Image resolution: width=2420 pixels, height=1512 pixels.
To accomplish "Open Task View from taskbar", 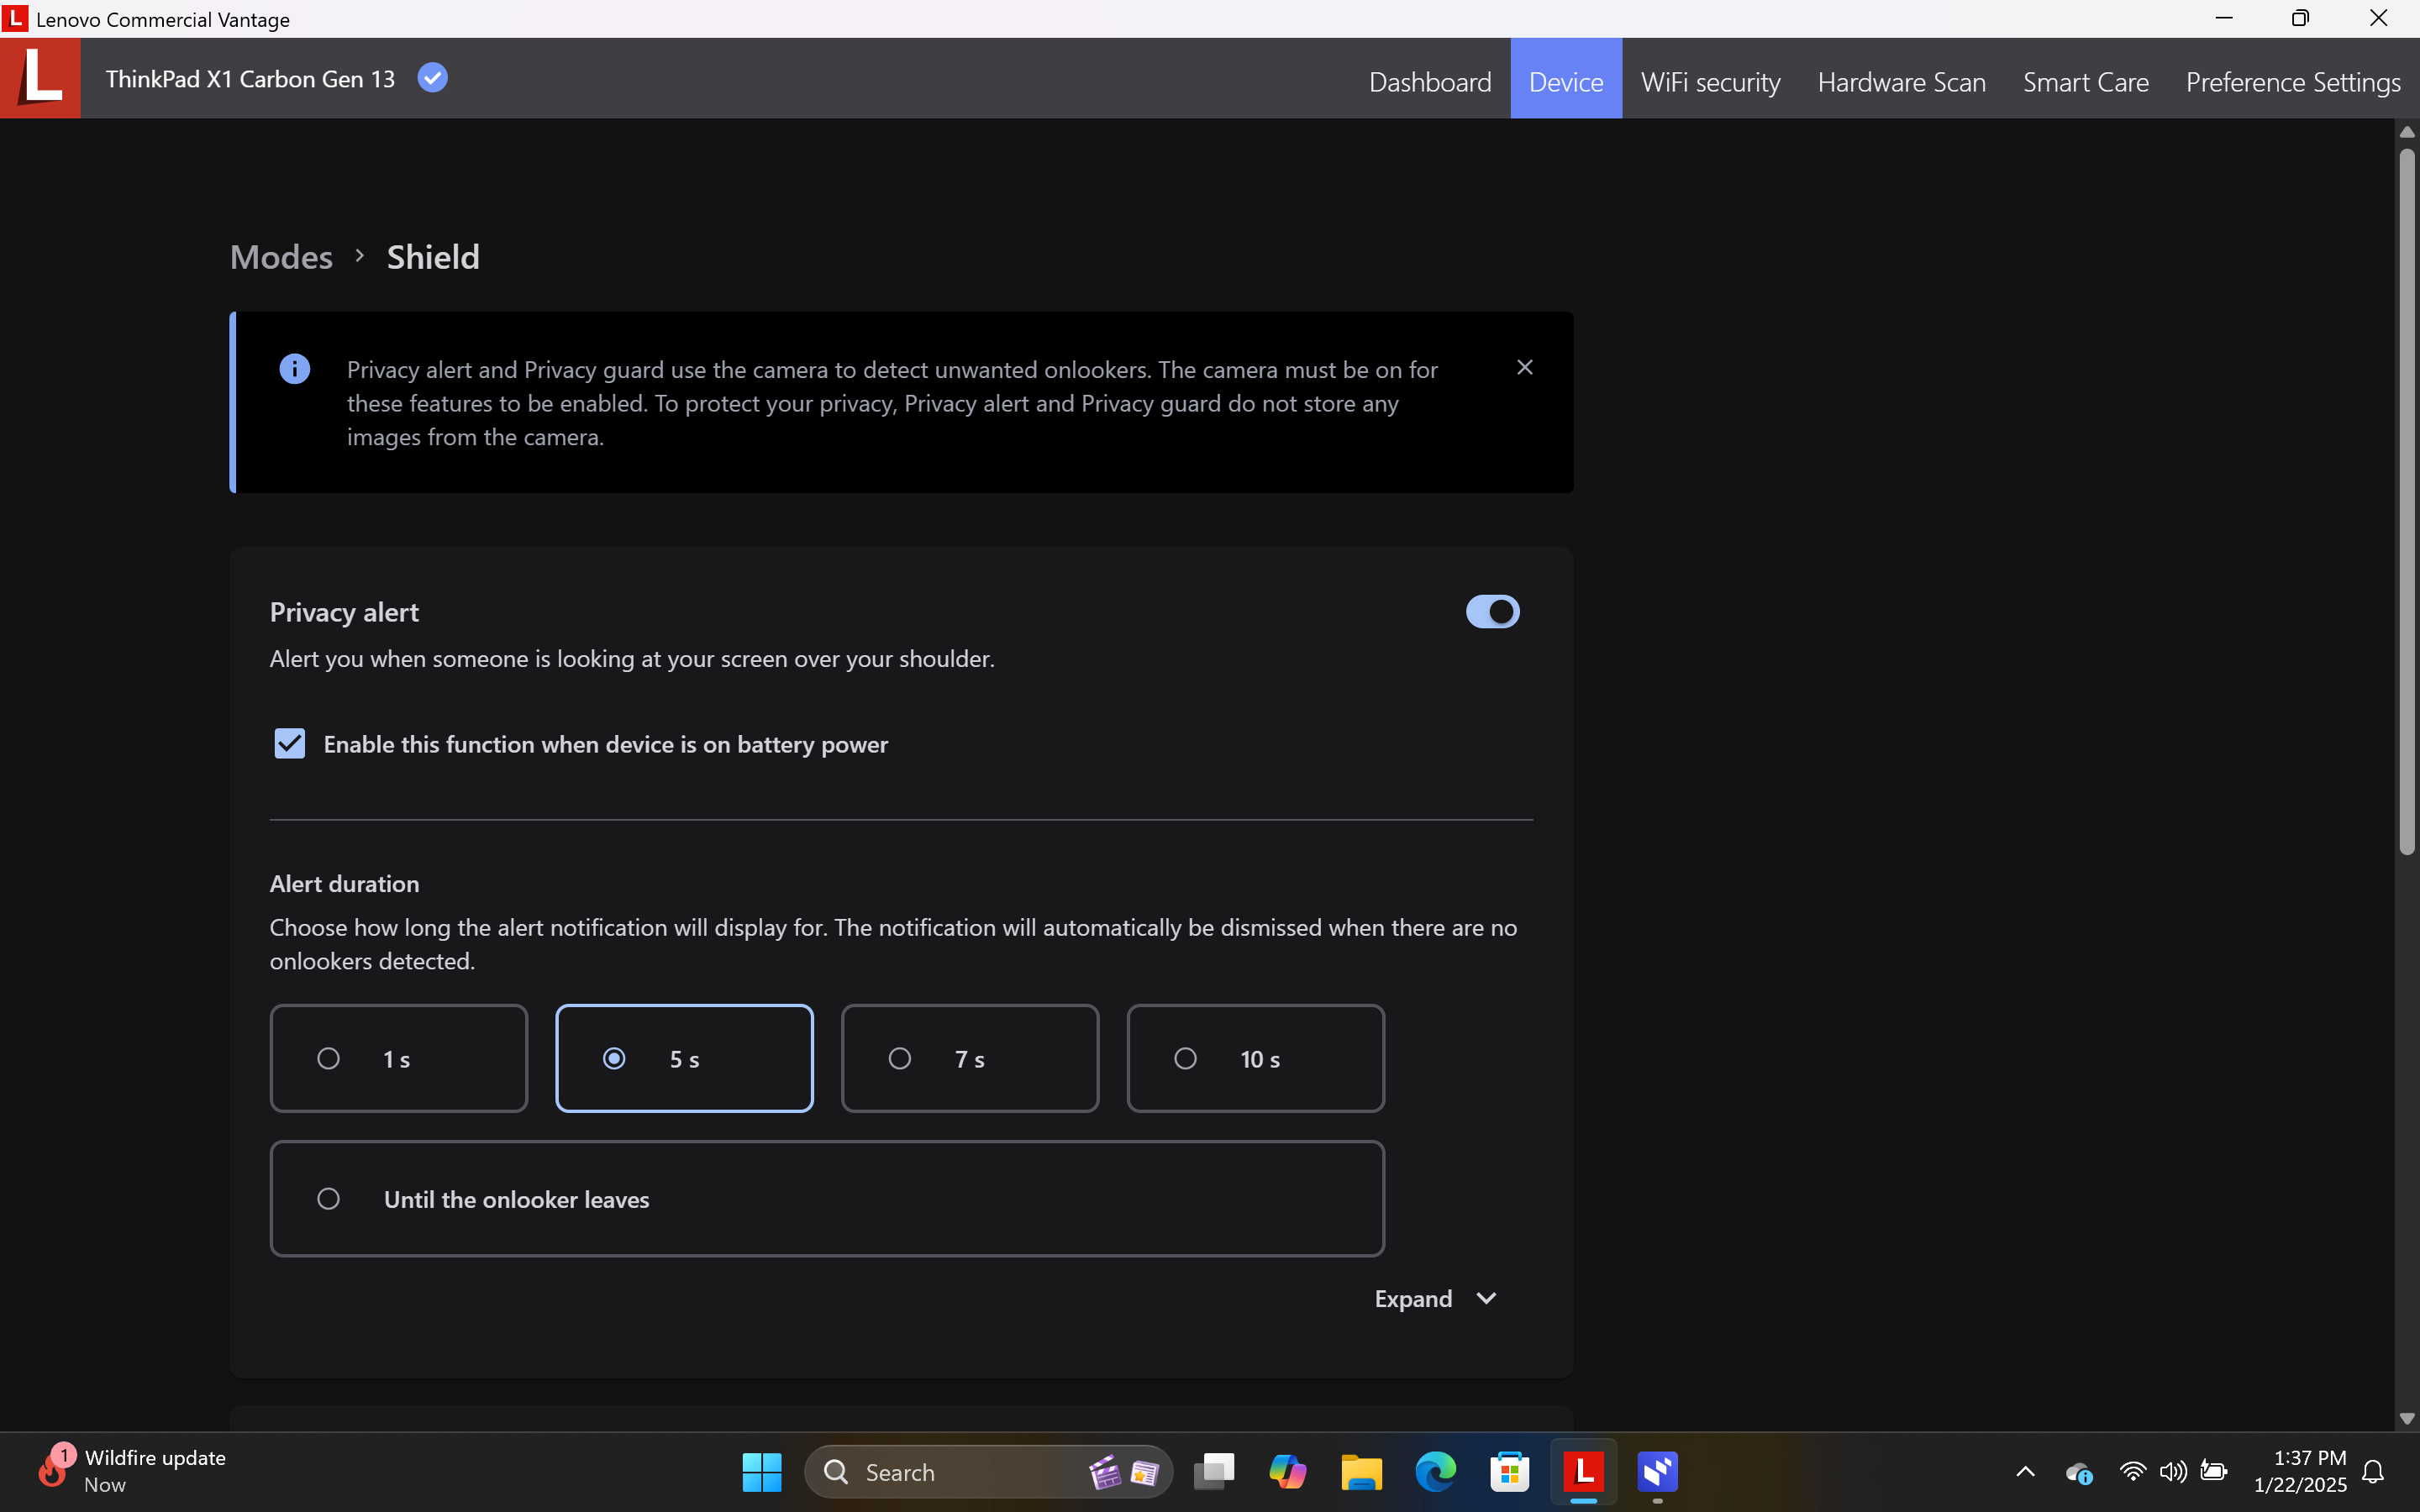I will [x=1214, y=1472].
